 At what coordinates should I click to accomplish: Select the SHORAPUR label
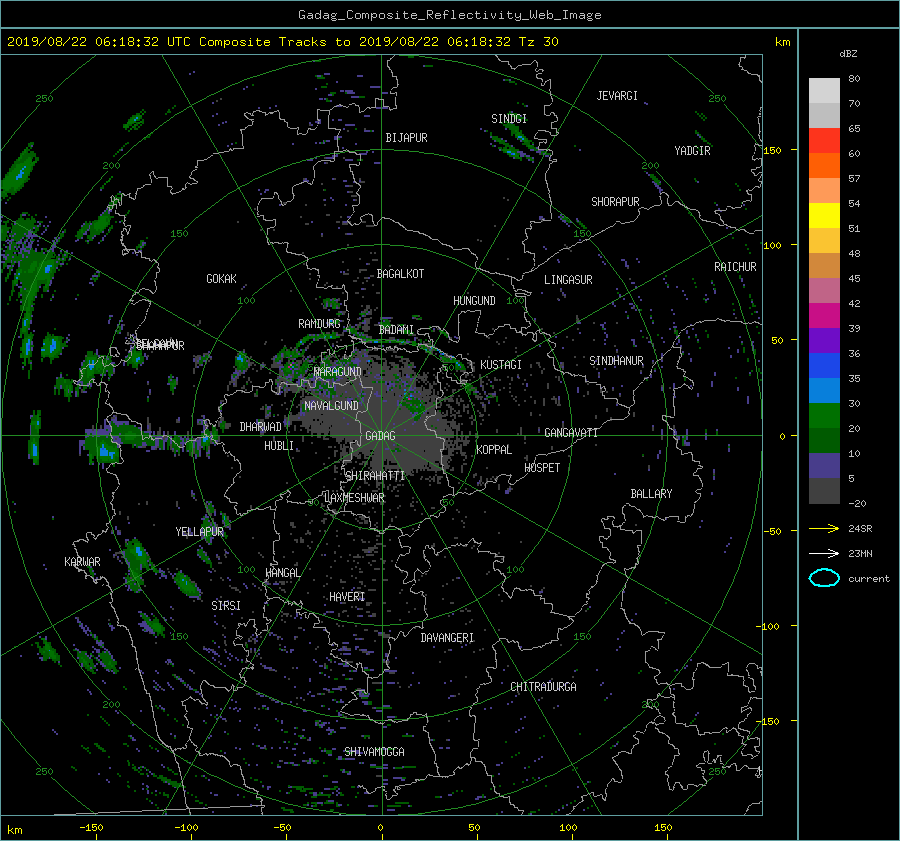(615, 202)
